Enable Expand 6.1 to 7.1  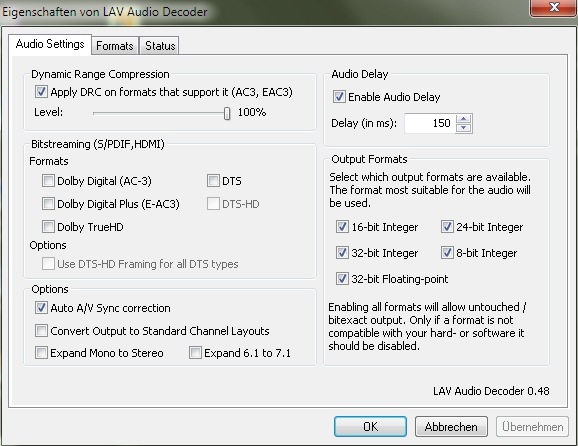click(195, 353)
